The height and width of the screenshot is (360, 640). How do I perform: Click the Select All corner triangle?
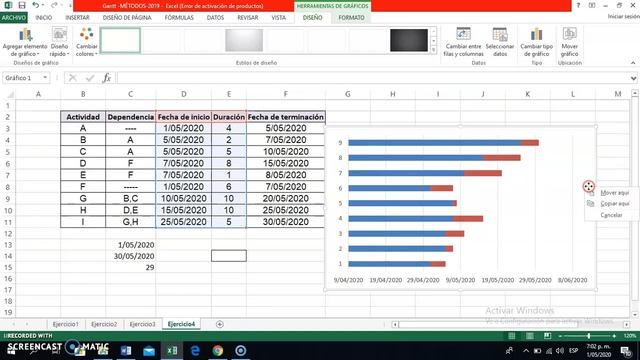click(10, 94)
